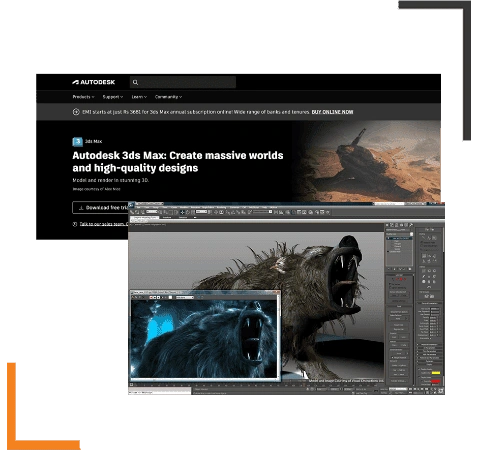Click the play icon in EMI banner
The image size is (478, 452).
tap(76, 112)
